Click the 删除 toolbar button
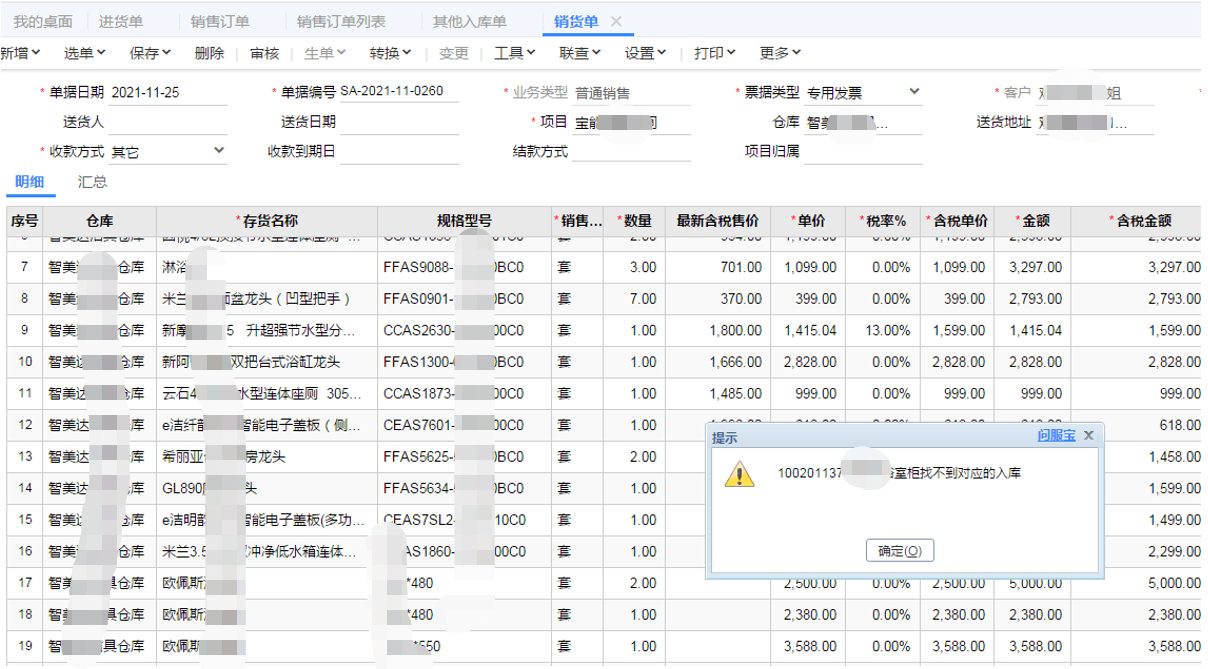Viewport: 1208px width, 669px height. [210, 53]
